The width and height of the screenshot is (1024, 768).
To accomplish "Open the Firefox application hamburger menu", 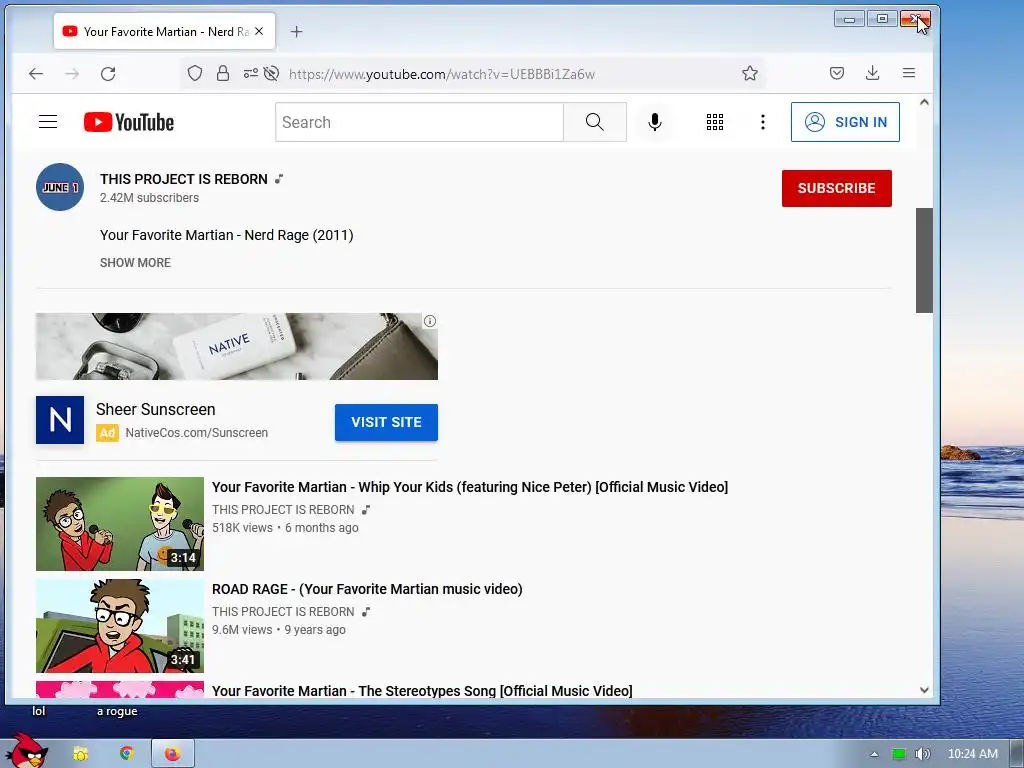I will pos(909,73).
